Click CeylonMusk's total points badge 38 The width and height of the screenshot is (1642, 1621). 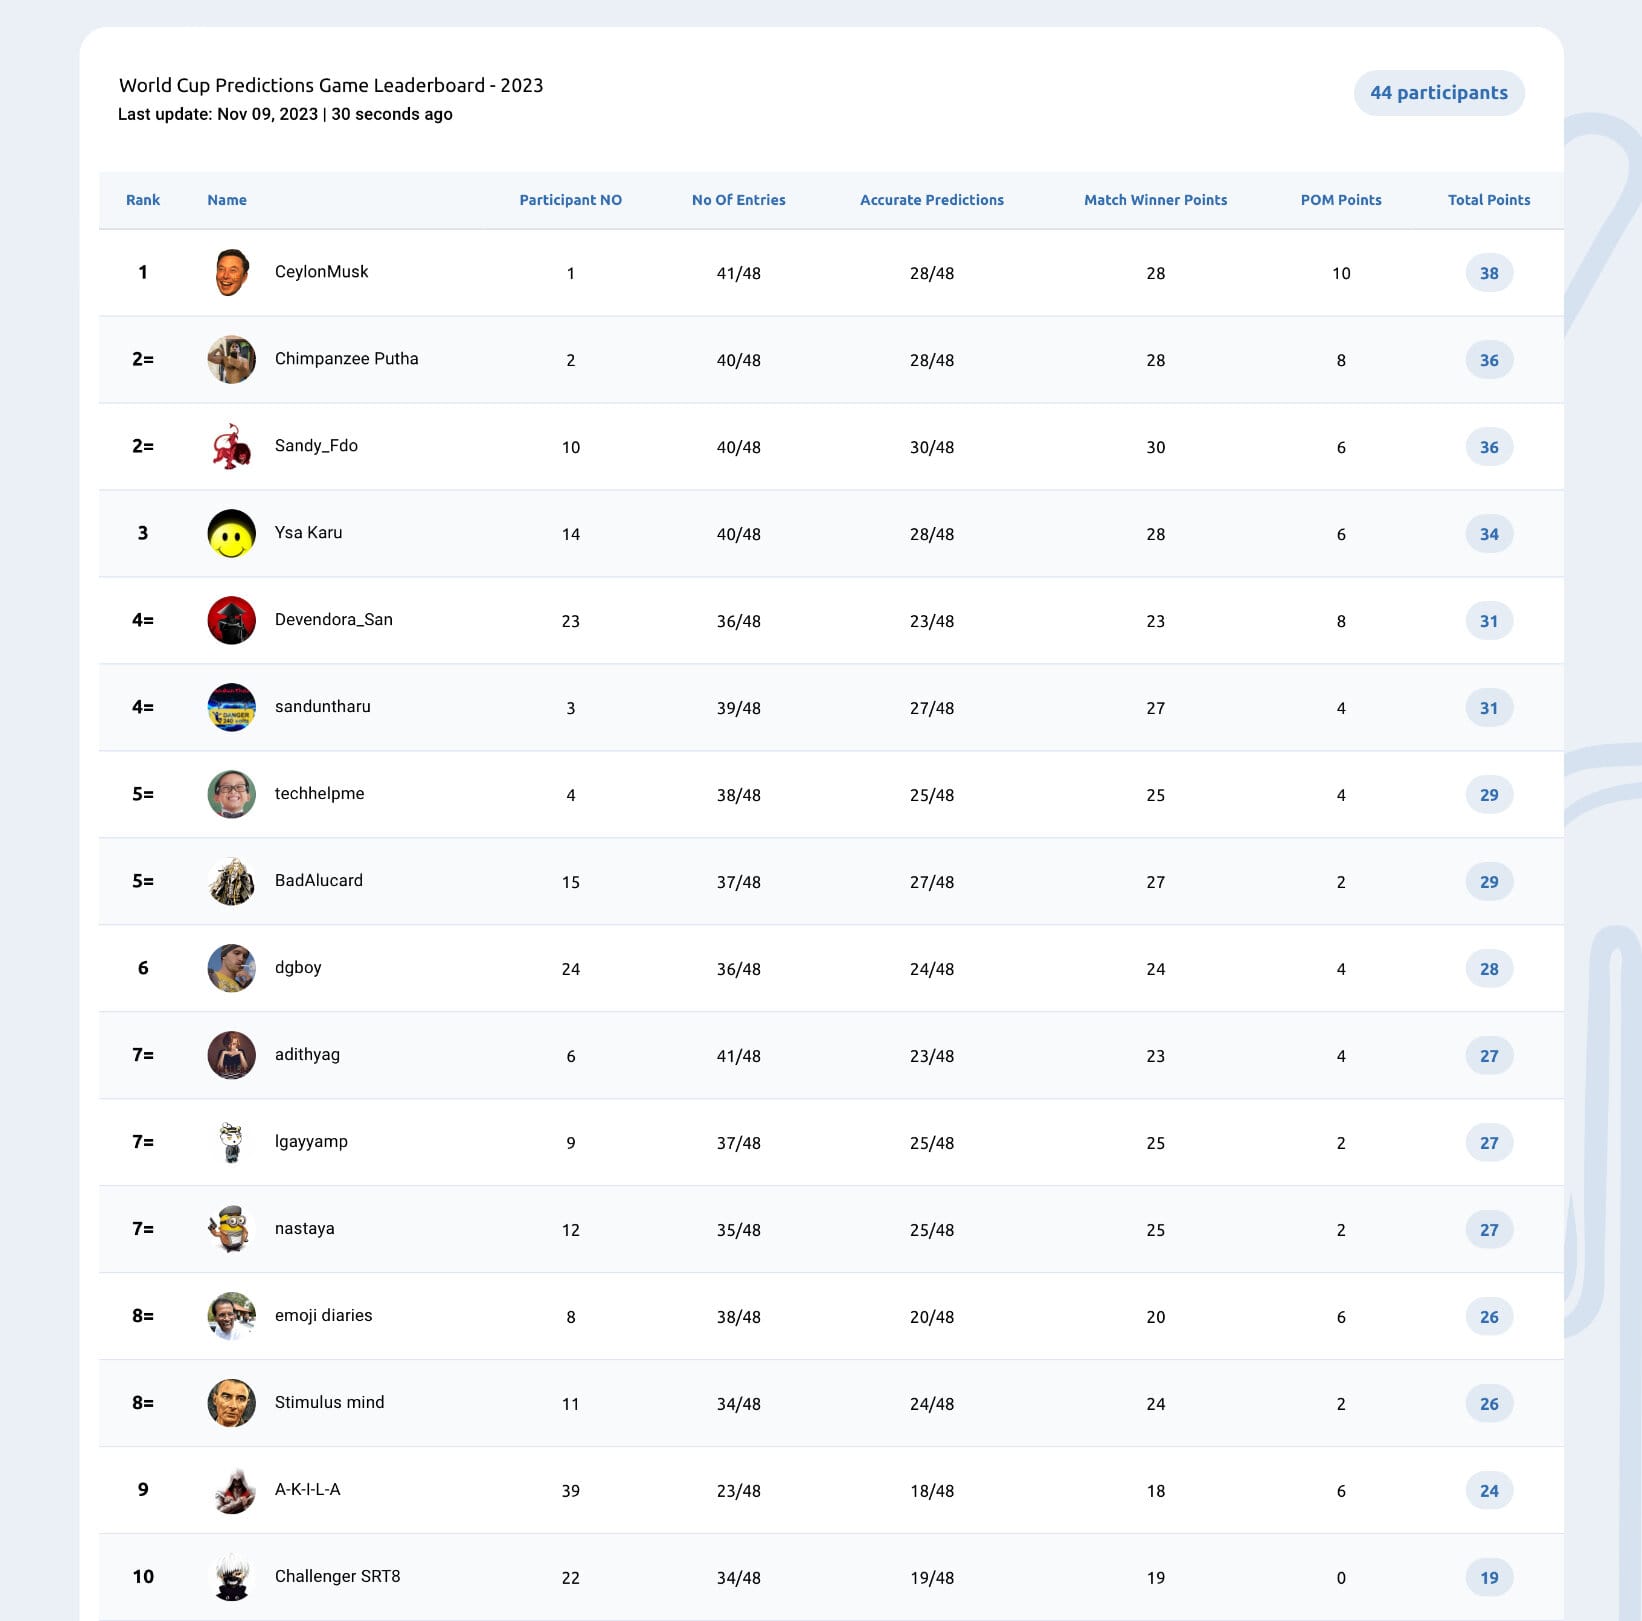1489,273
